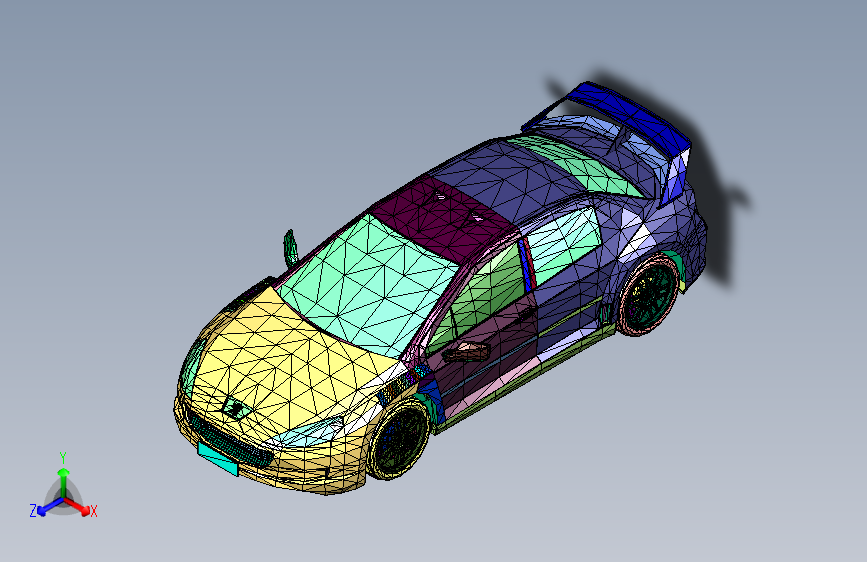Click the blue Z axis of the triad
Viewport: 867px width, 562px height.
coord(48,507)
